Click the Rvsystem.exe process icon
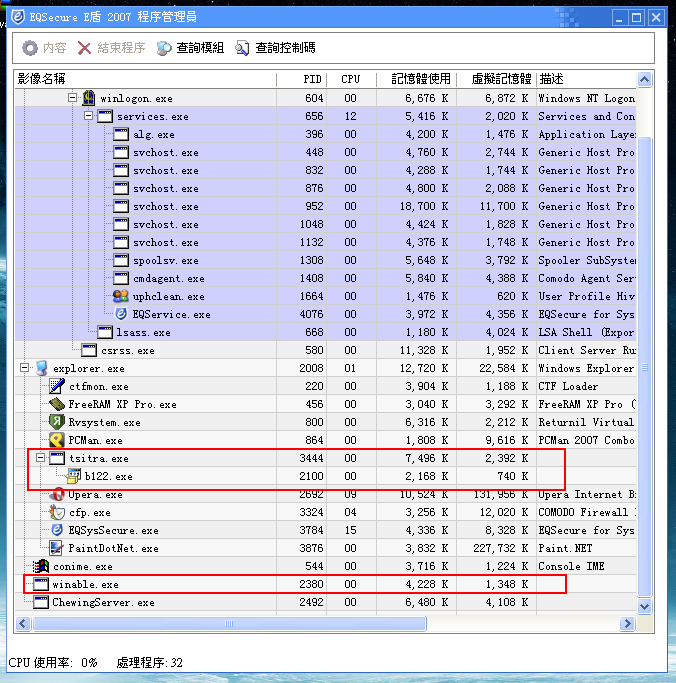This screenshot has height=683, width=676. point(57,423)
